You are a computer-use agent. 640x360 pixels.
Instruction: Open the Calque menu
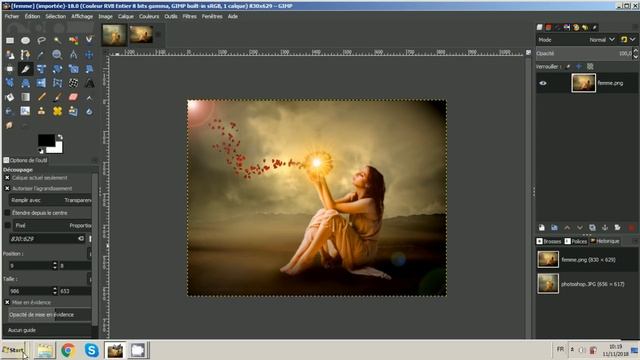coord(126,16)
